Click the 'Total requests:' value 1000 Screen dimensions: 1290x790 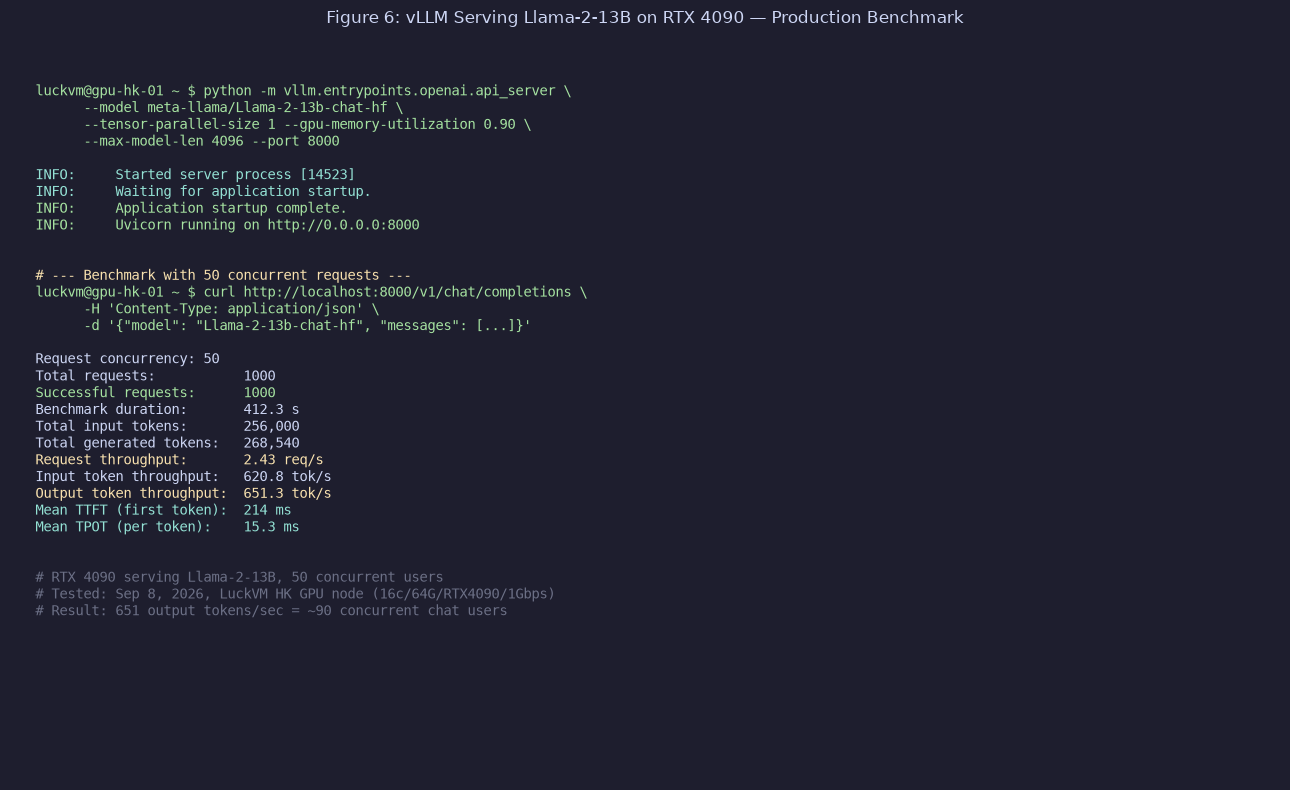click(259, 377)
